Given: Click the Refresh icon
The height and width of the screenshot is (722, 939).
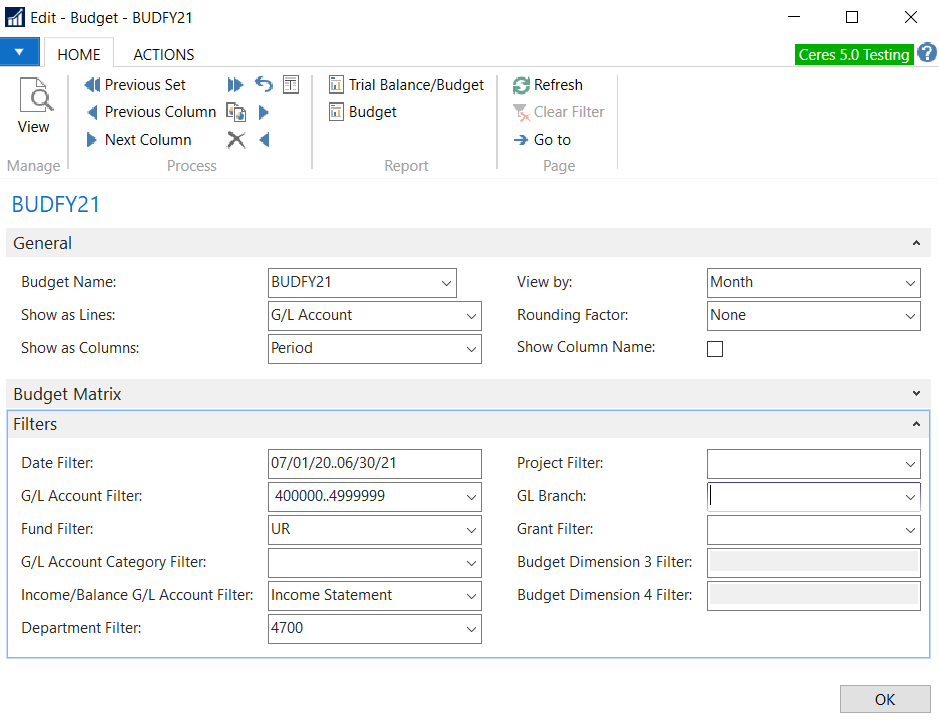Looking at the screenshot, I should pos(521,85).
